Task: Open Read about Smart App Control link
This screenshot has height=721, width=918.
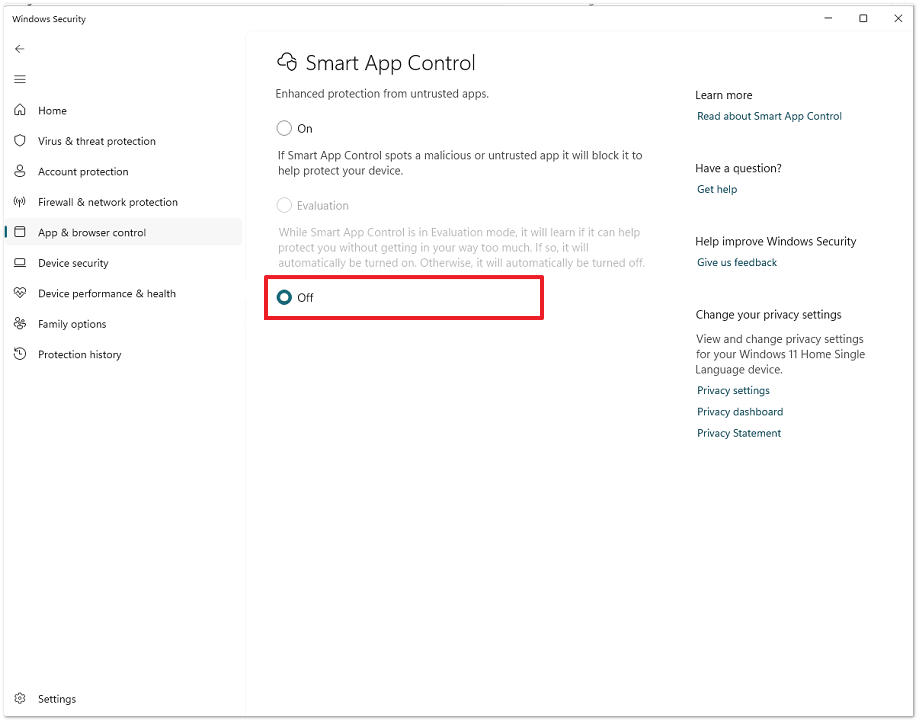Action: pyautogui.click(x=769, y=116)
